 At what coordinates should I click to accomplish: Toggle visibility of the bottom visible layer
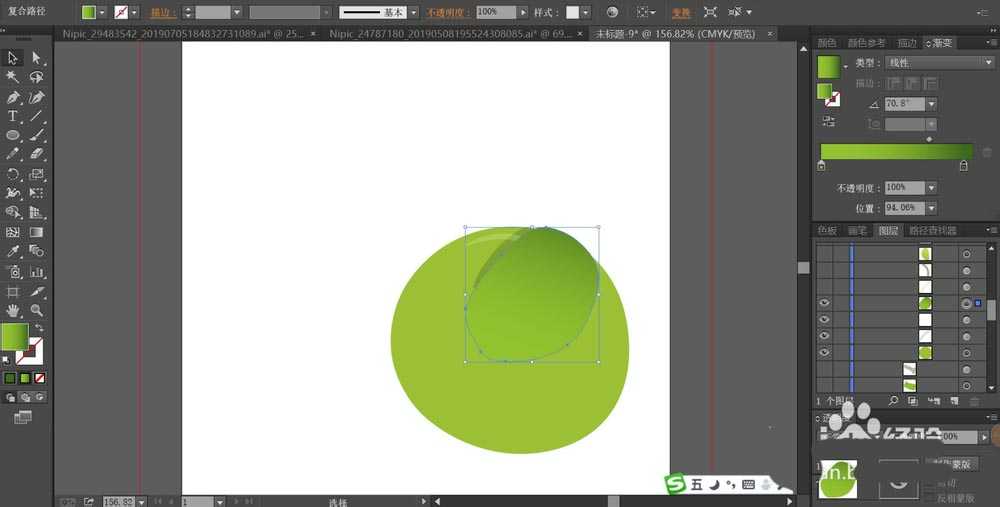(824, 352)
